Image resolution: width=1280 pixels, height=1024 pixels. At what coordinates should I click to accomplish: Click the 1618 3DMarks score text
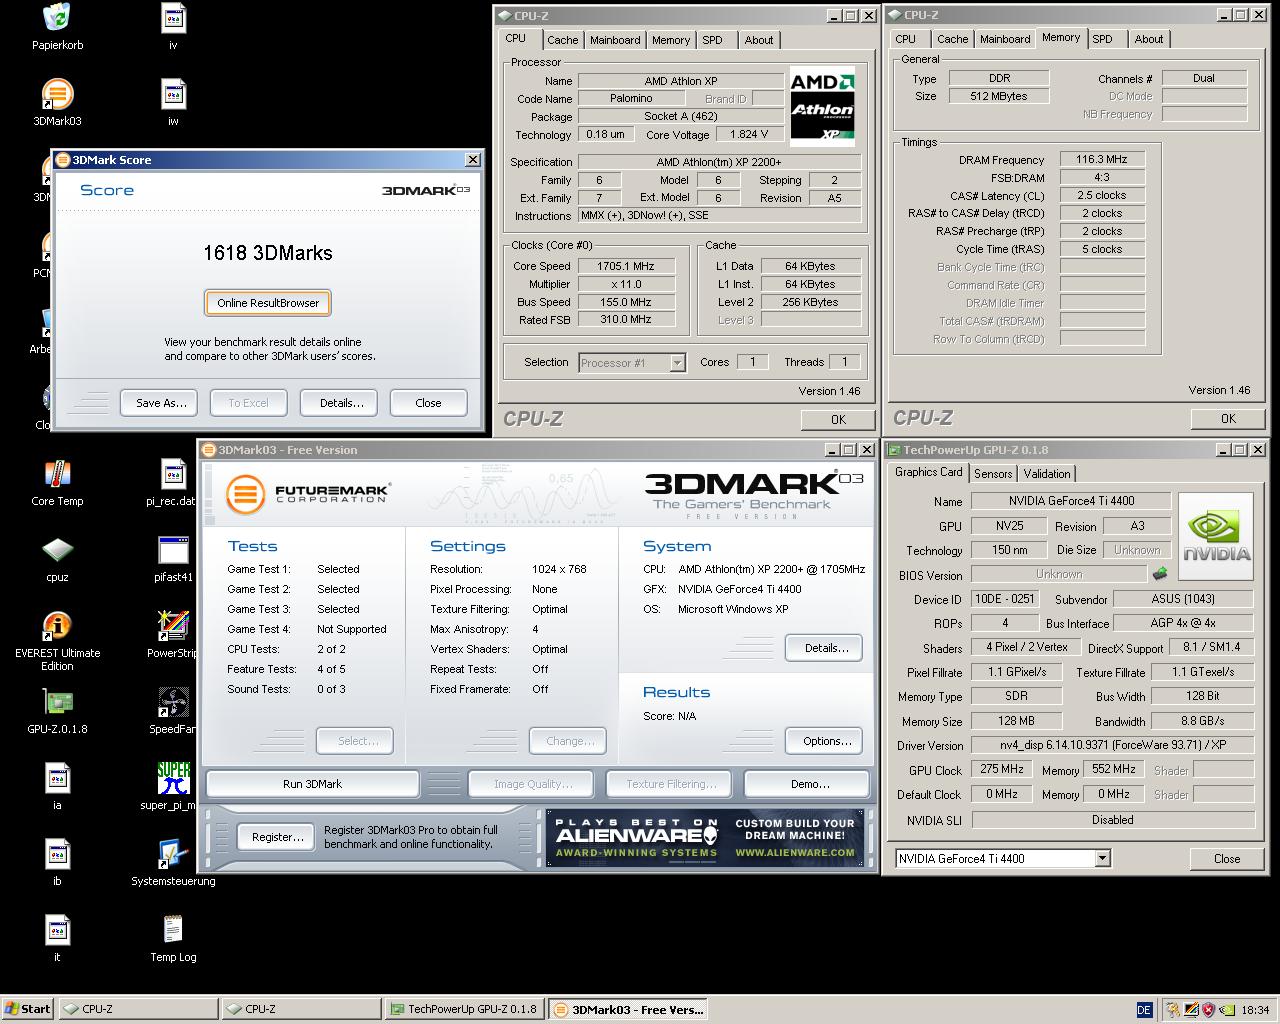[x=267, y=253]
